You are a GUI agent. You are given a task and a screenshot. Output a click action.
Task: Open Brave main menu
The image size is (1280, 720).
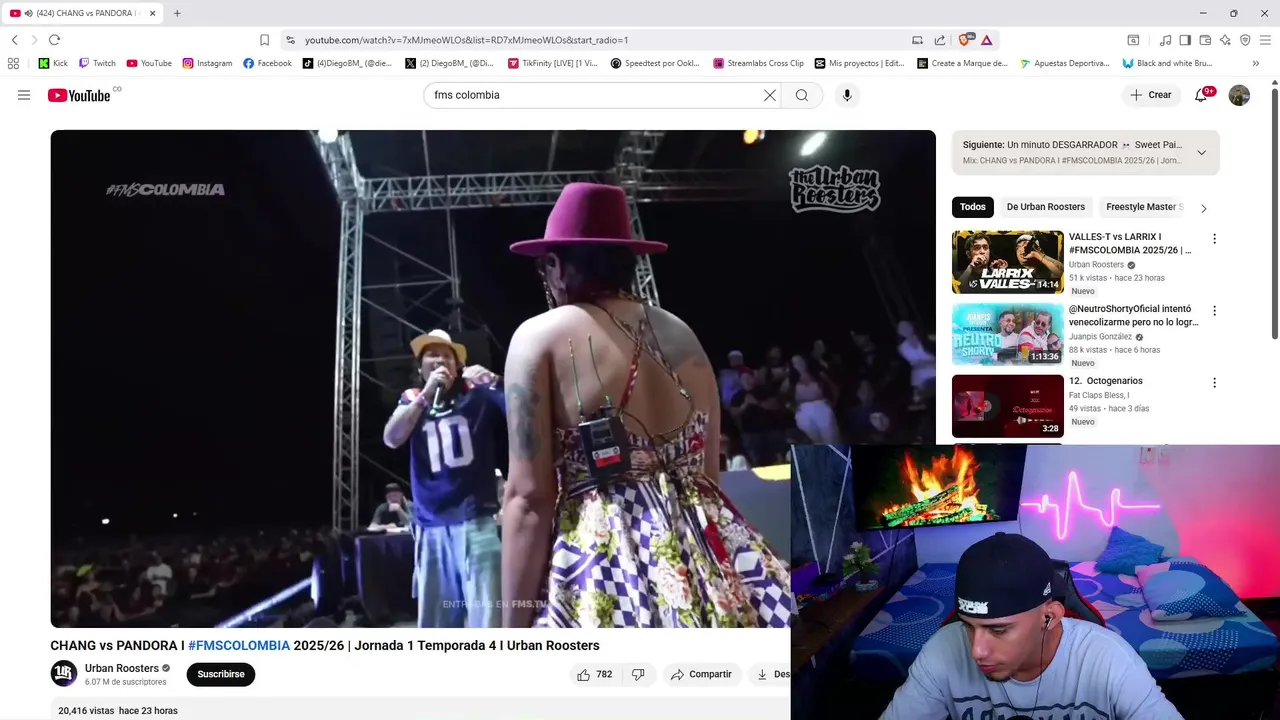(1266, 40)
